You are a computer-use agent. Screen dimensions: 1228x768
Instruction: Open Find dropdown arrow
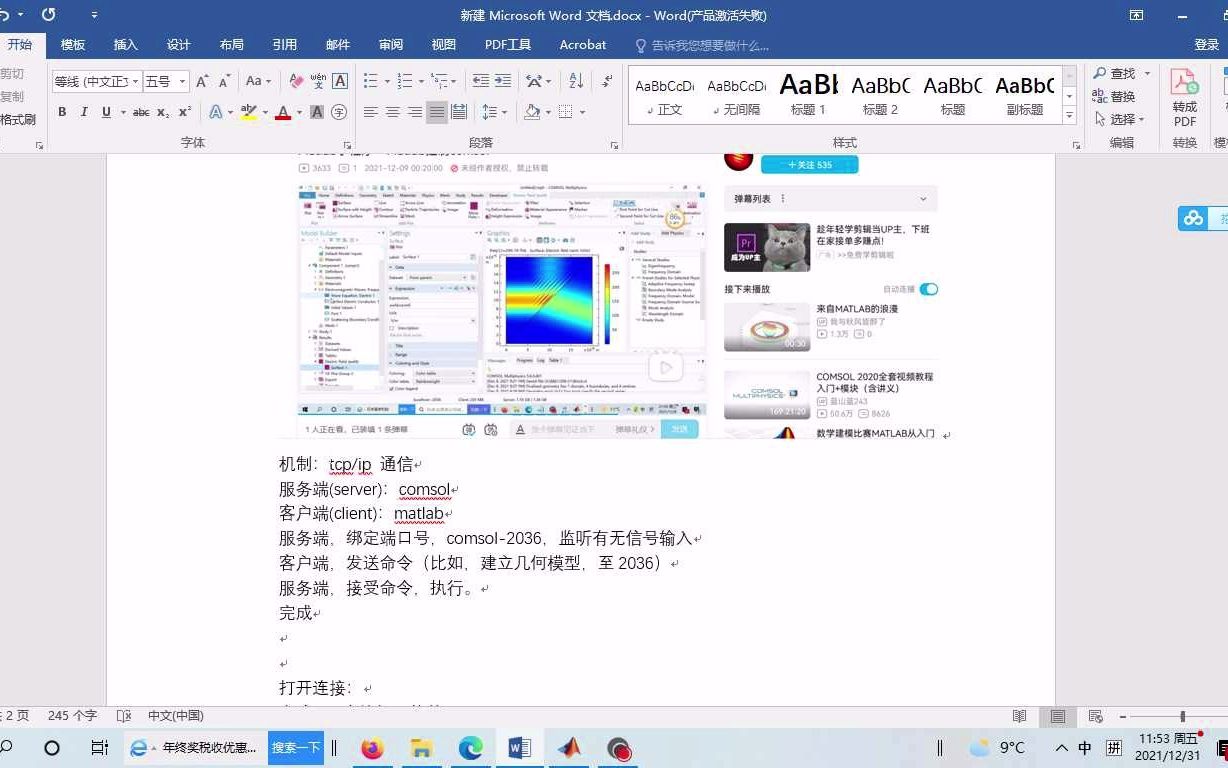pyautogui.click(x=1147, y=74)
